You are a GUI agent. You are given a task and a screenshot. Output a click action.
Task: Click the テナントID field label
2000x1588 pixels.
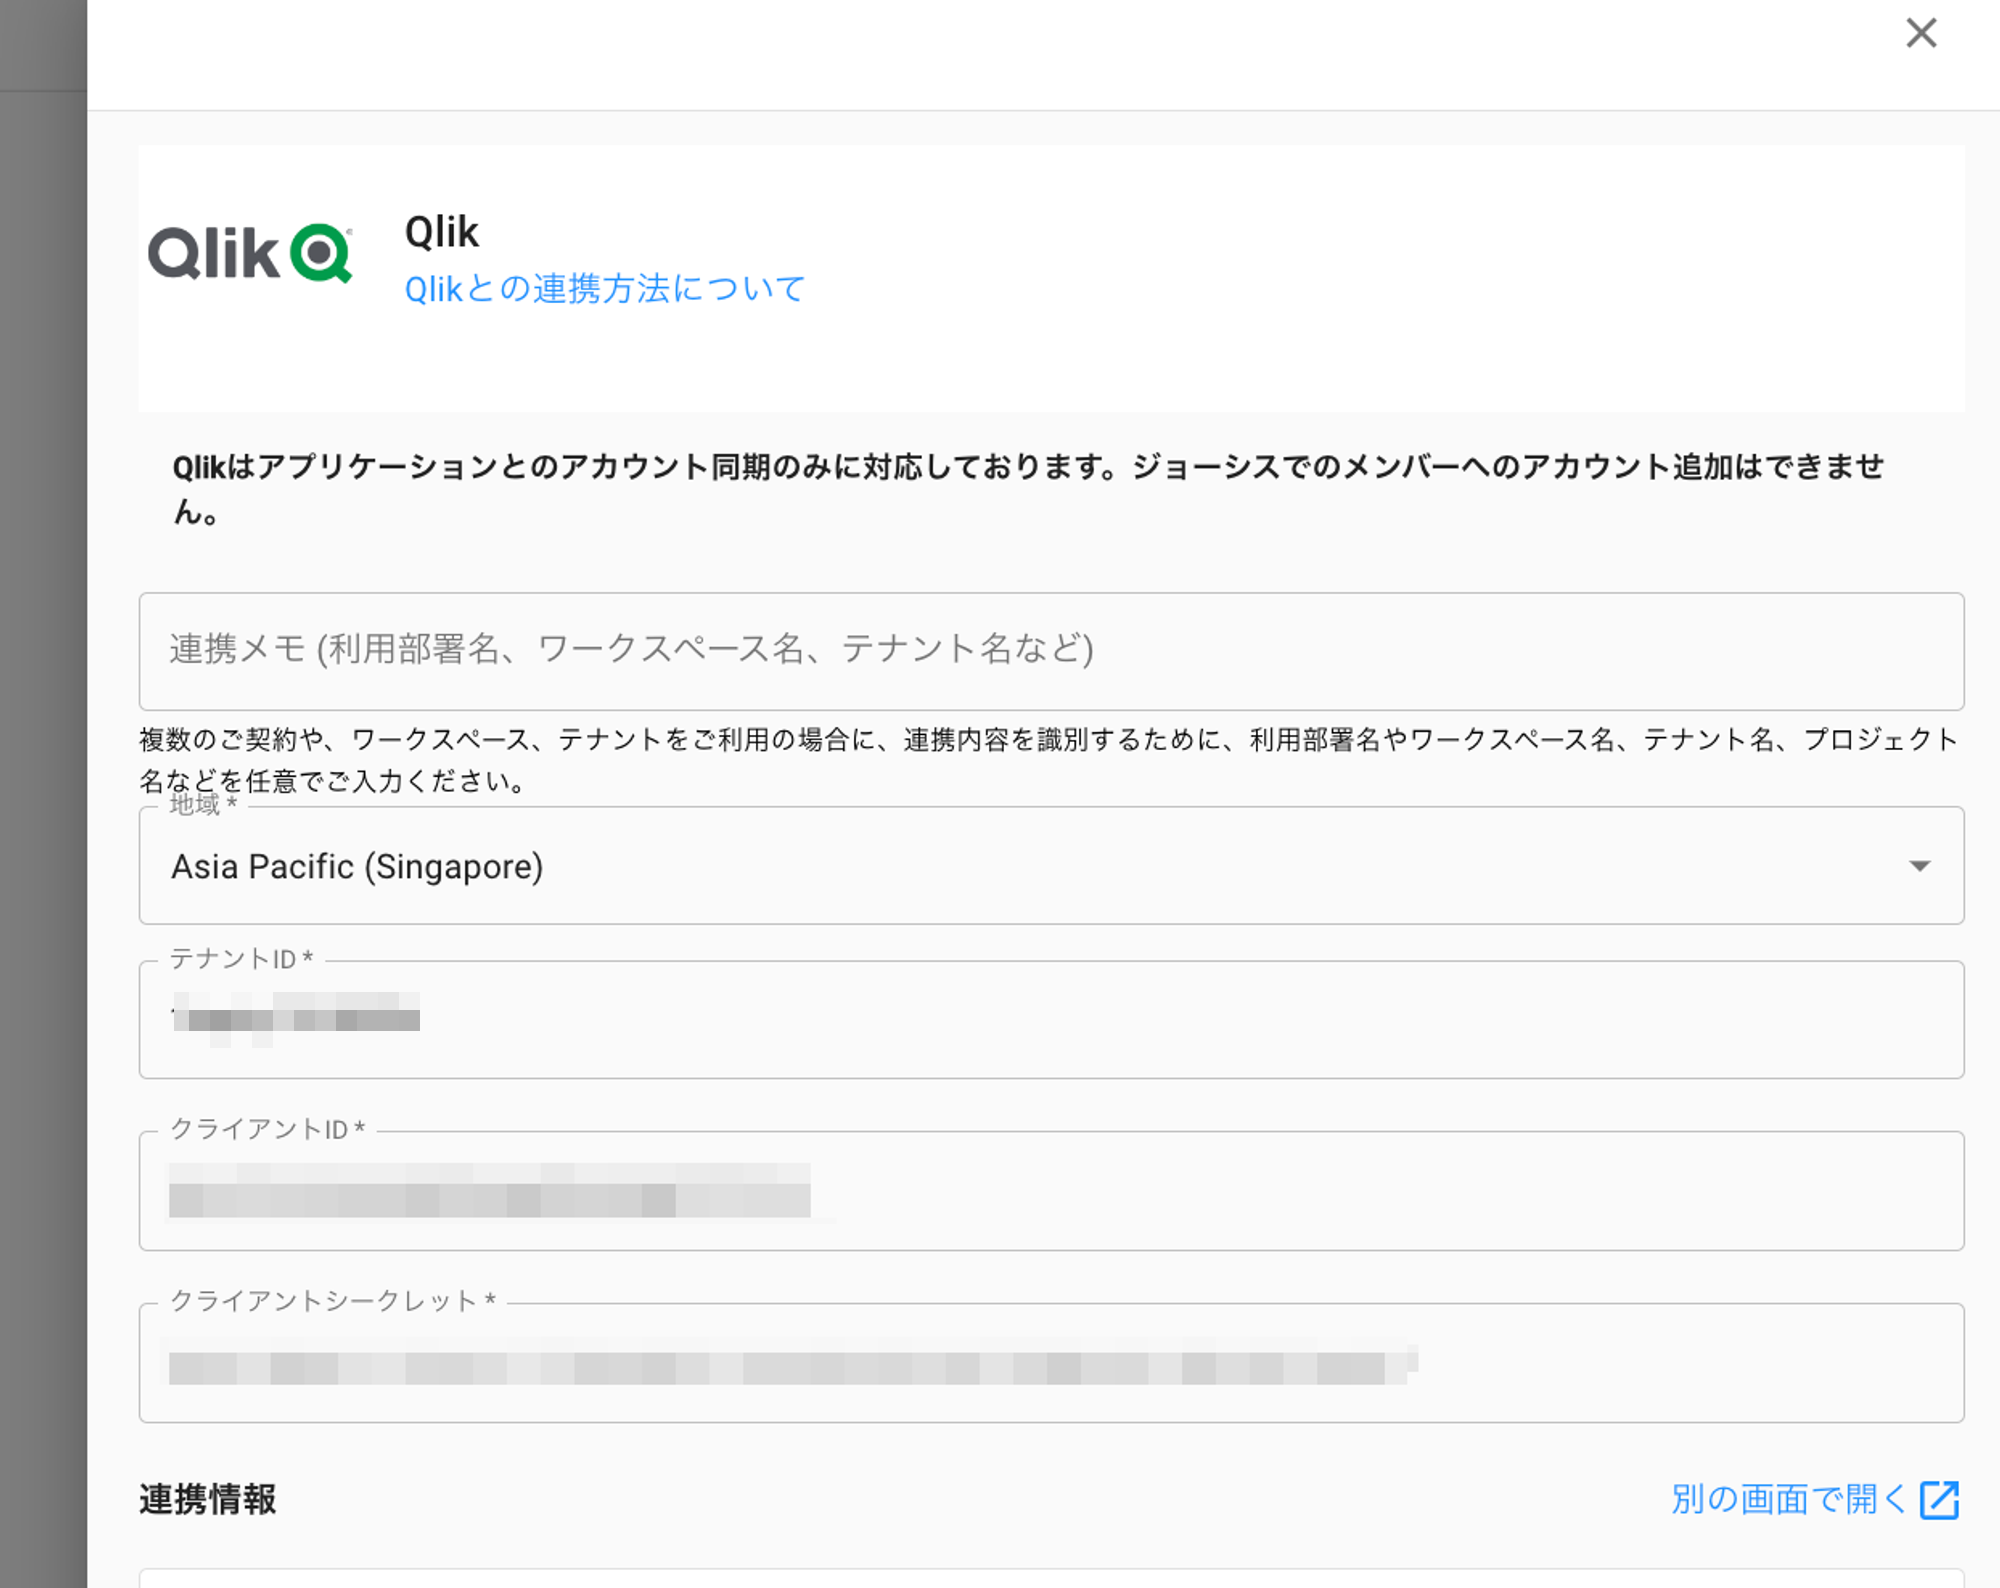click(241, 958)
